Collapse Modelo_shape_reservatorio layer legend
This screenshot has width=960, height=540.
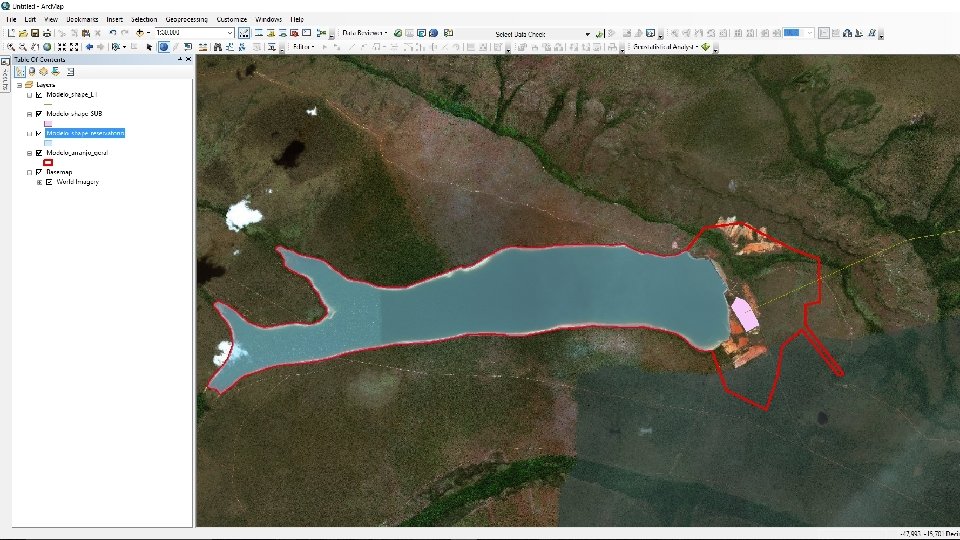pyautogui.click(x=29, y=133)
